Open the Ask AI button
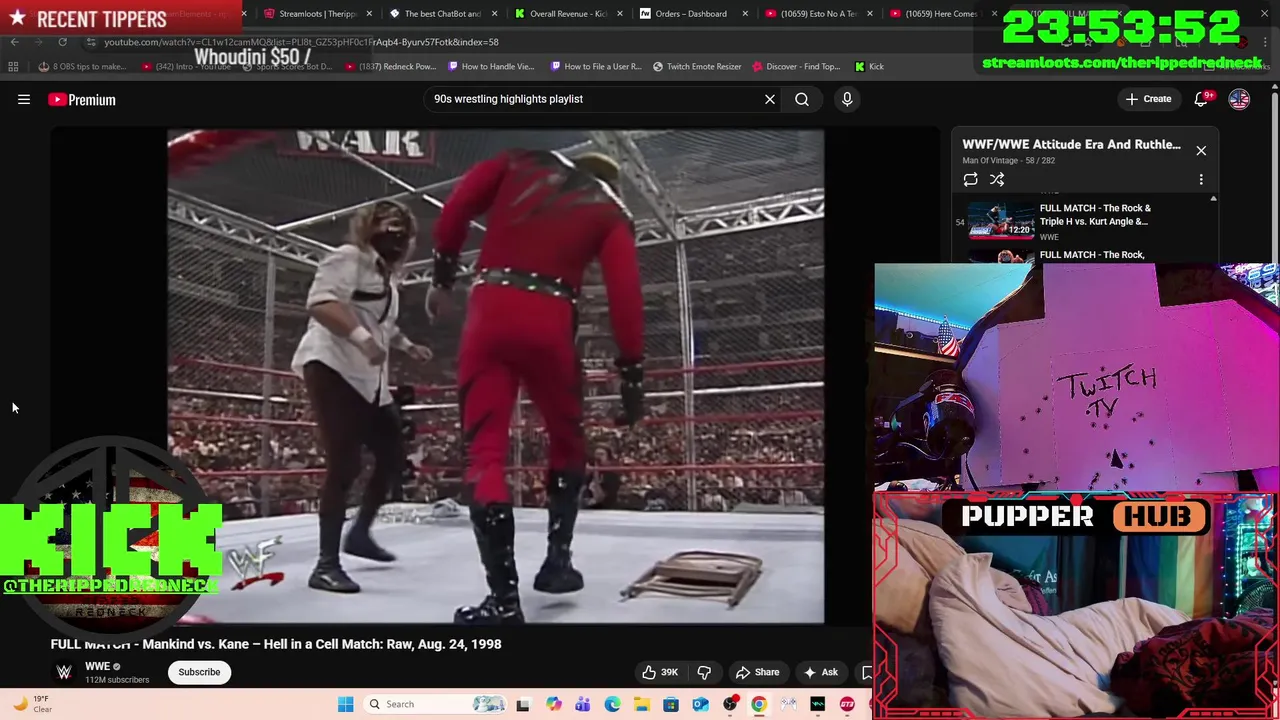The height and width of the screenshot is (720, 1280). 821,672
